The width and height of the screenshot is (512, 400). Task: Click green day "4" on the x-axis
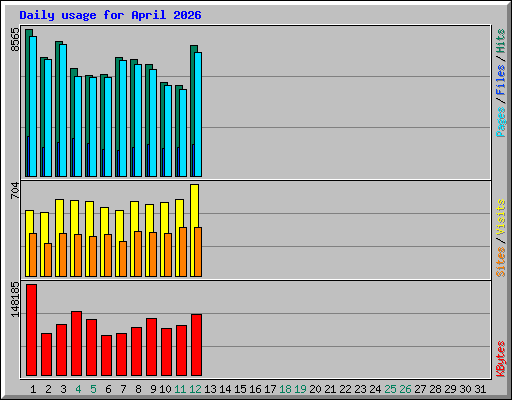pyautogui.click(x=78, y=389)
